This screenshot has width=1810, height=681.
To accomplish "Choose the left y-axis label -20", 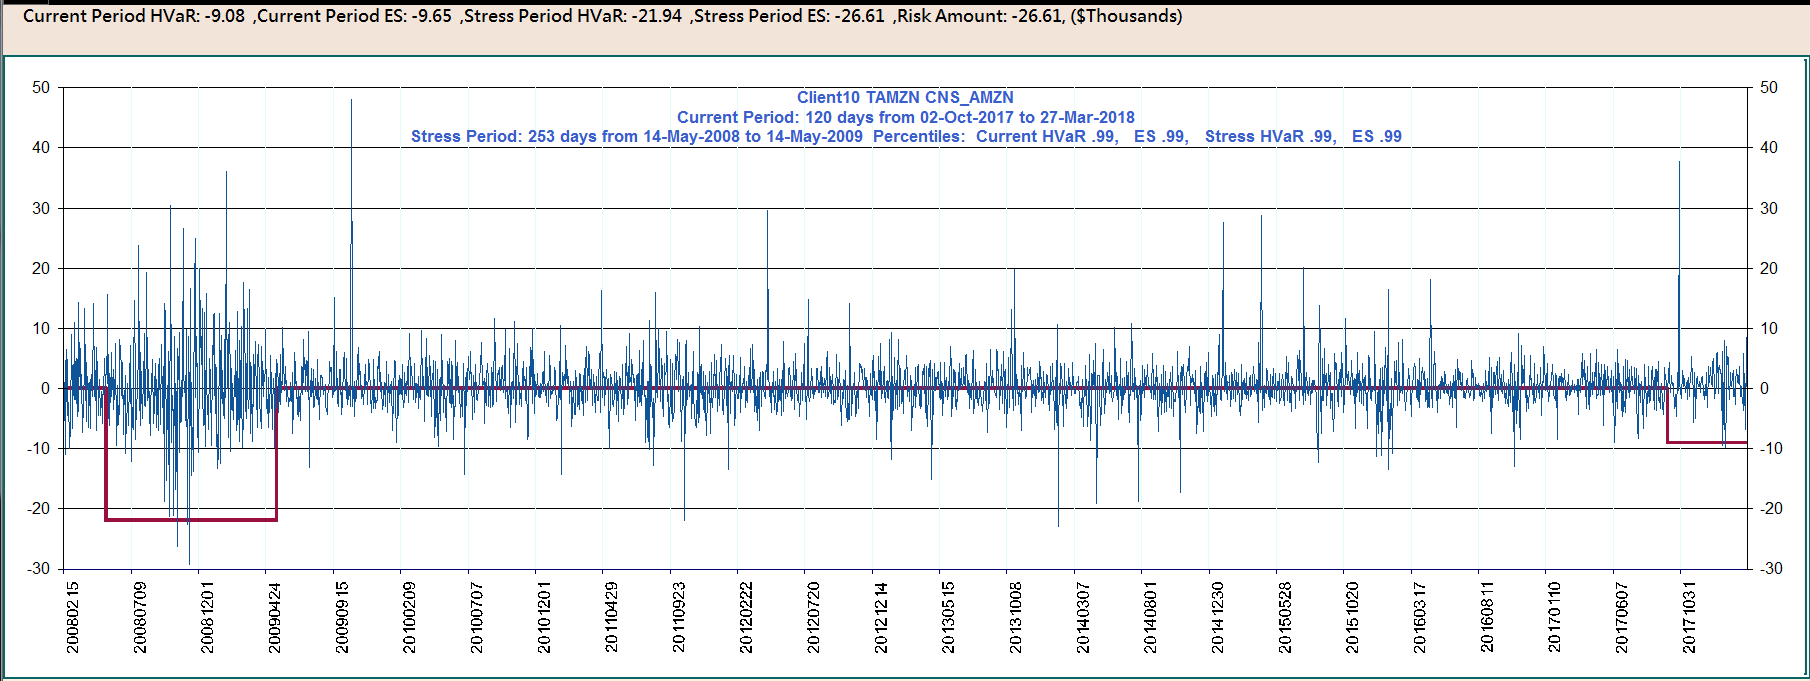I will click(38, 508).
